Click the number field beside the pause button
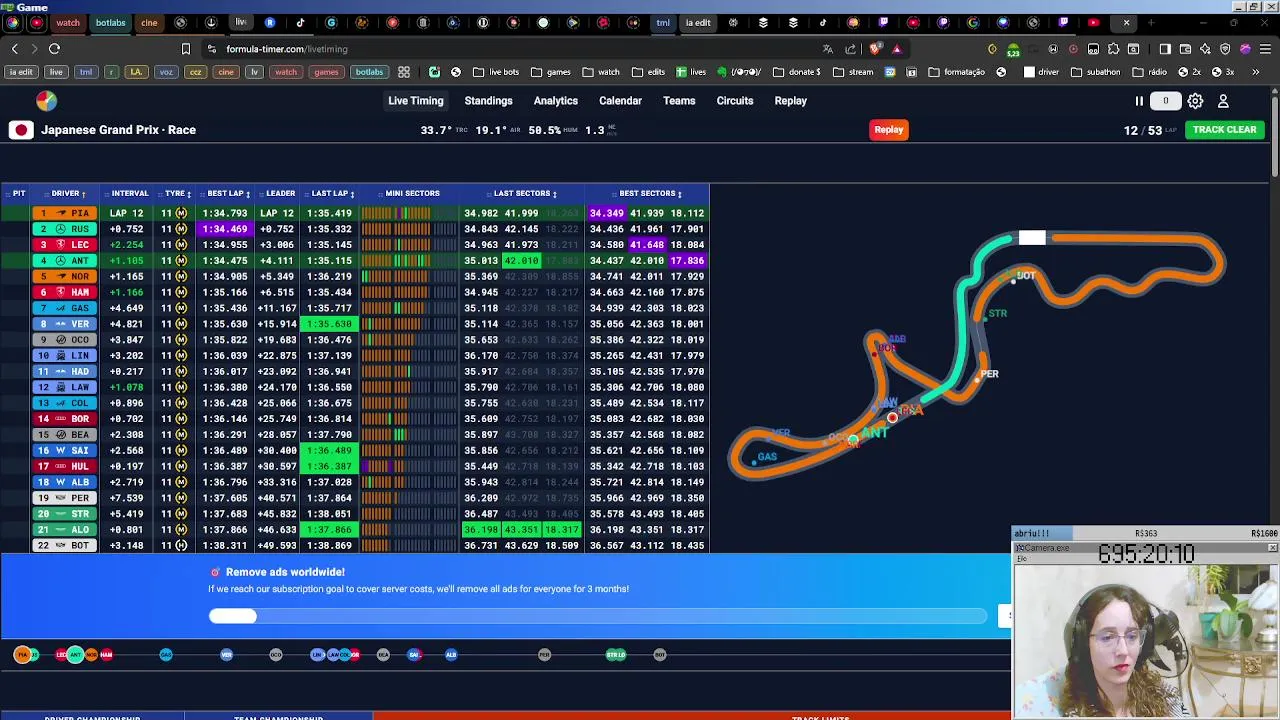 point(1165,101)
